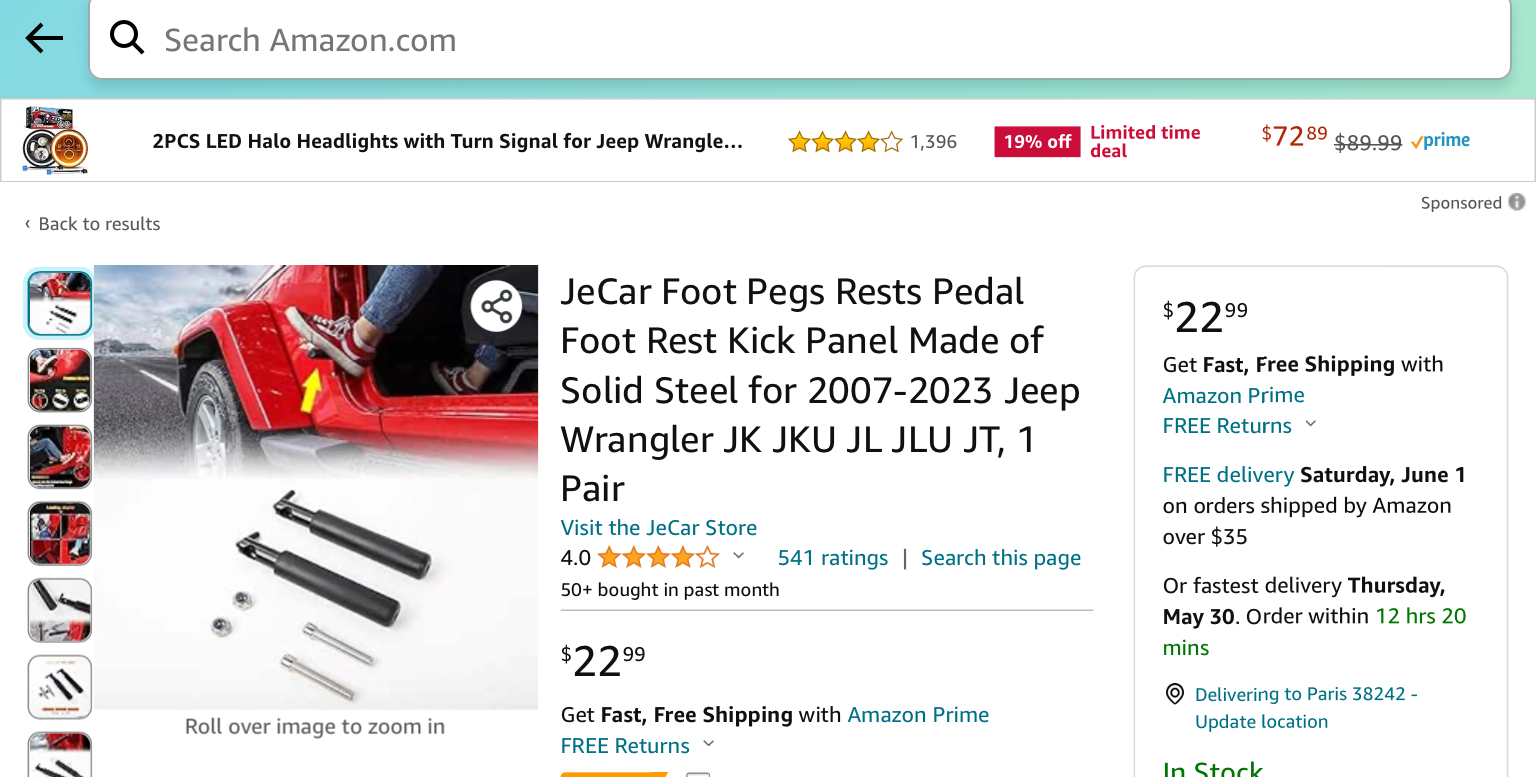Click the ad's star rating icons

(x=844, y=142)
